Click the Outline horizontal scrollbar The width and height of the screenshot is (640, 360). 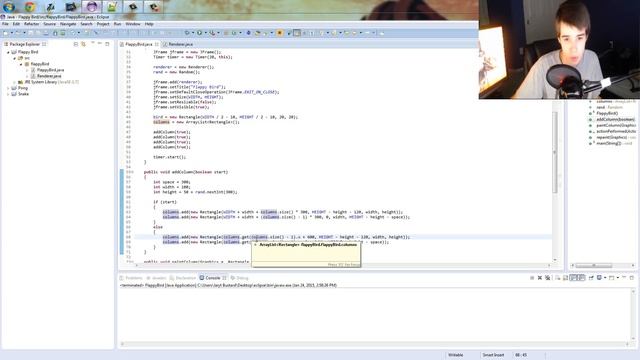[594, 265]
